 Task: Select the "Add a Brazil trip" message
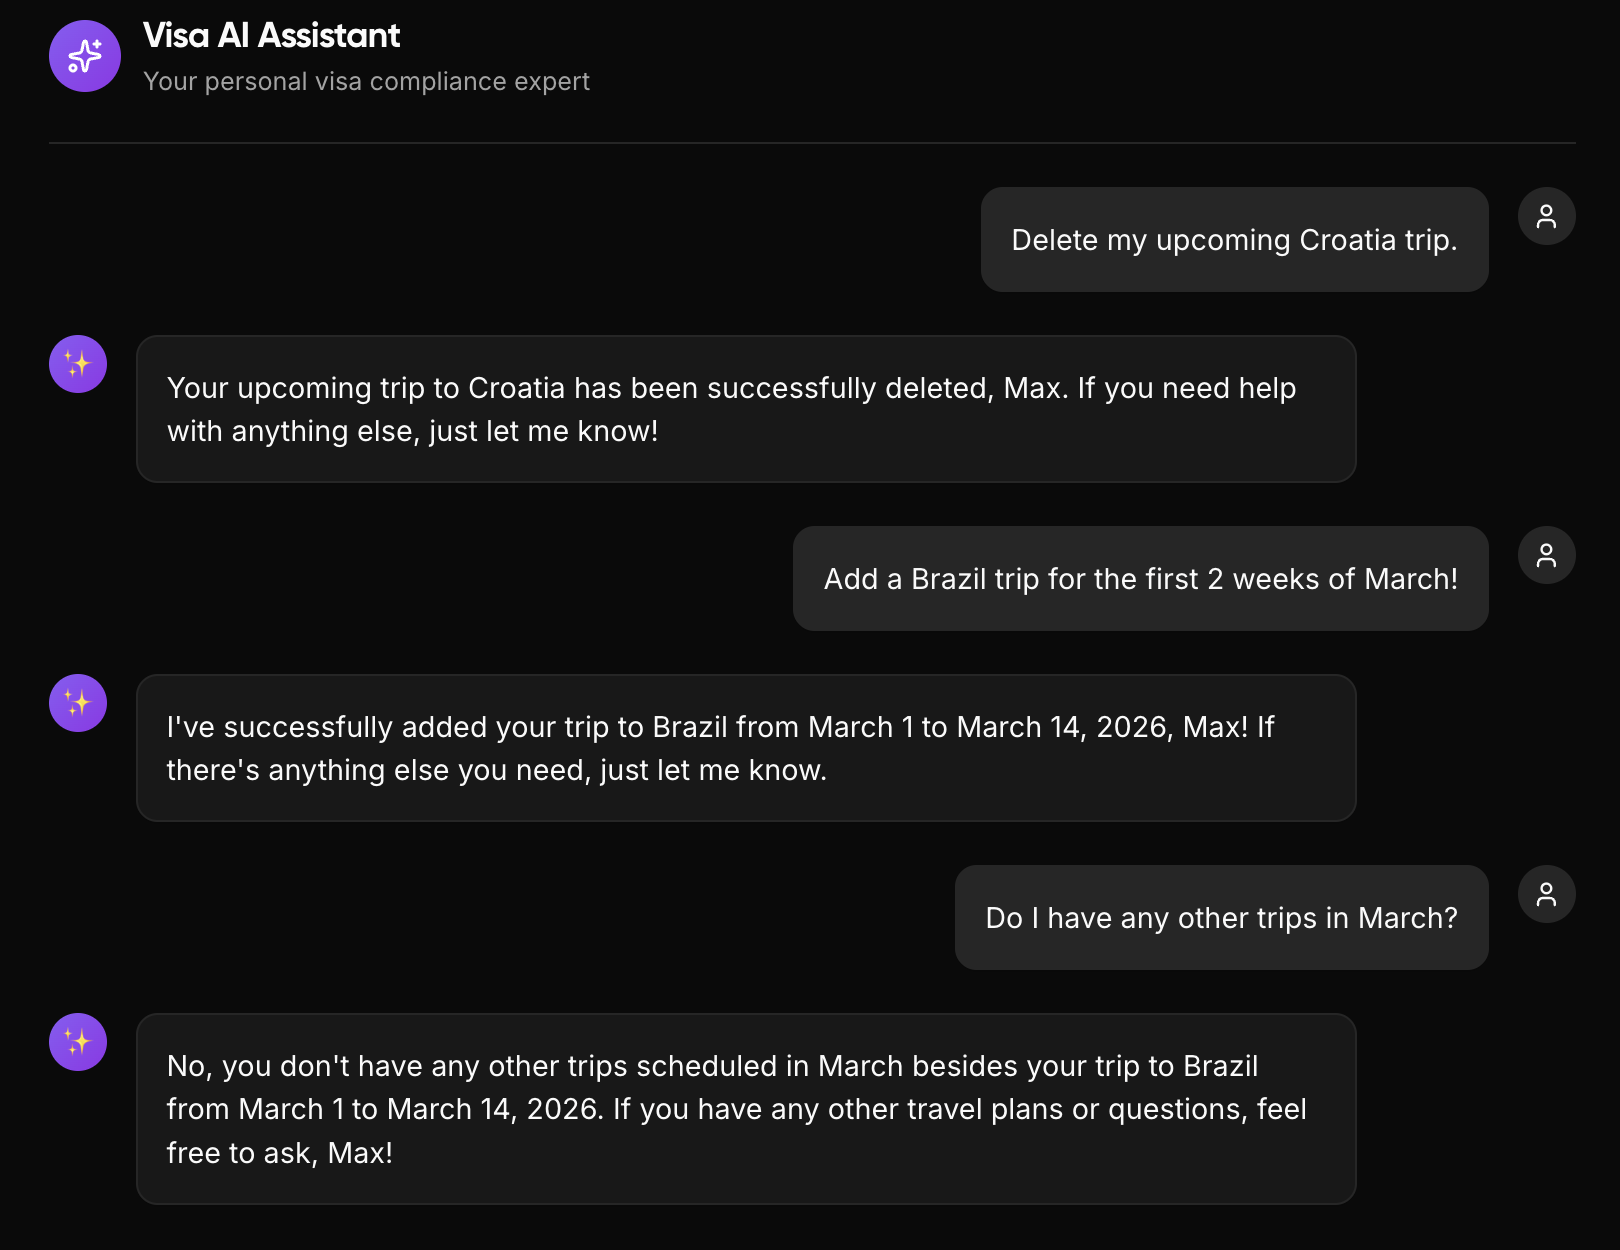1140,579
